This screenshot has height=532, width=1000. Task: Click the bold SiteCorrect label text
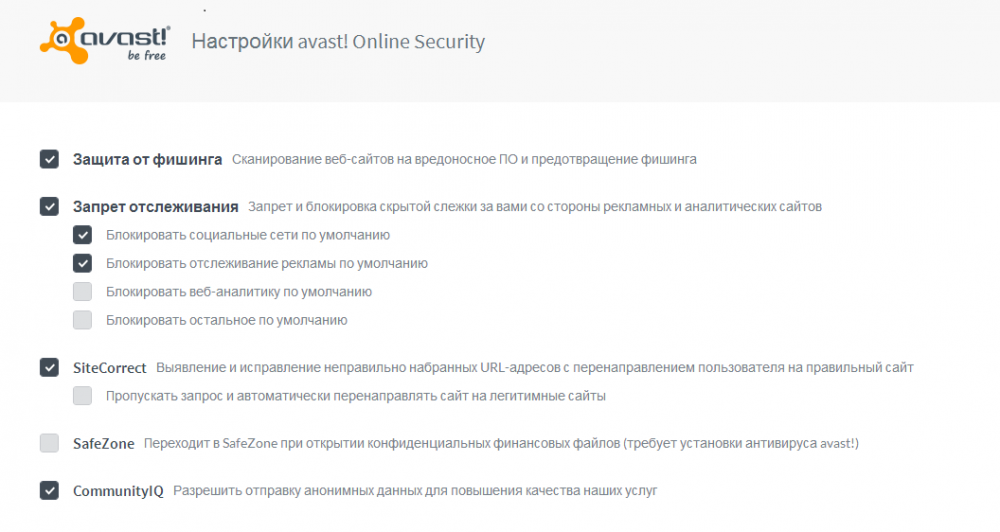click(110, 367)
